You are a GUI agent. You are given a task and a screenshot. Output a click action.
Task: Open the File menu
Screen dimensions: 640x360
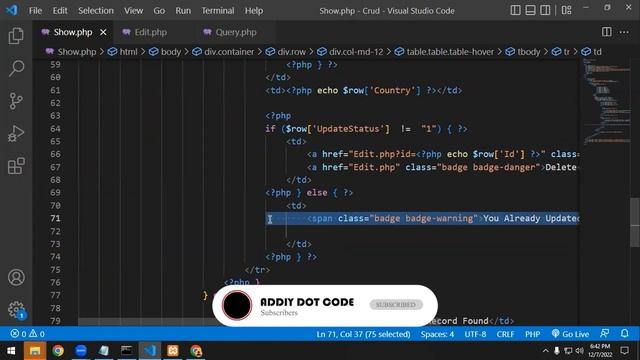tap(35, 11)
